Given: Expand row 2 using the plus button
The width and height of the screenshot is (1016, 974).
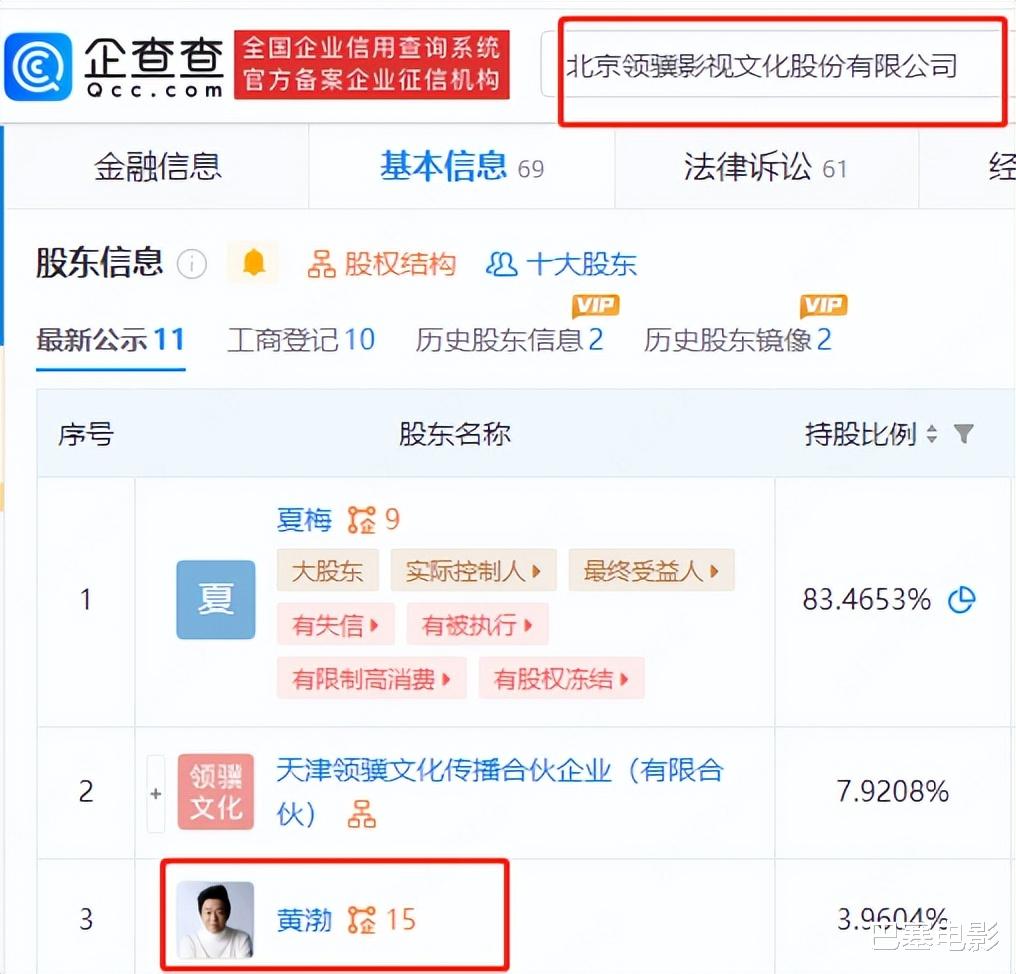Looking at the screenshot, I should [x=156, y=793].
